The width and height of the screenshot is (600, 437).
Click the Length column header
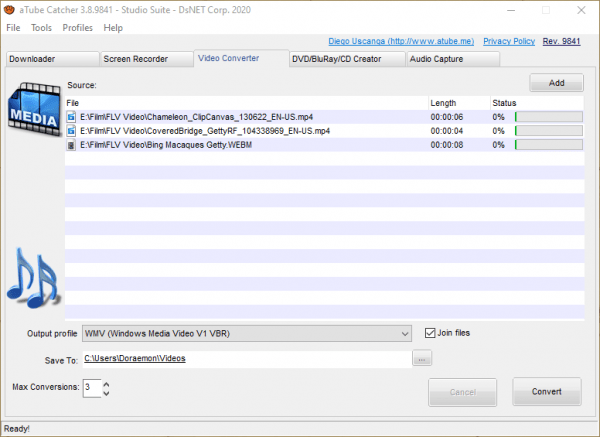point(459,103)
